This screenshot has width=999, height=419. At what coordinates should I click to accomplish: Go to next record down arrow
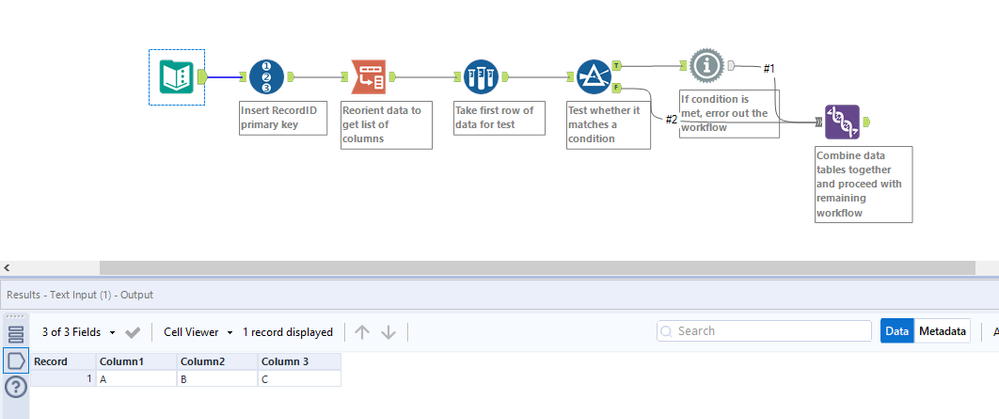pyautogui.click(x=389, y=332)
